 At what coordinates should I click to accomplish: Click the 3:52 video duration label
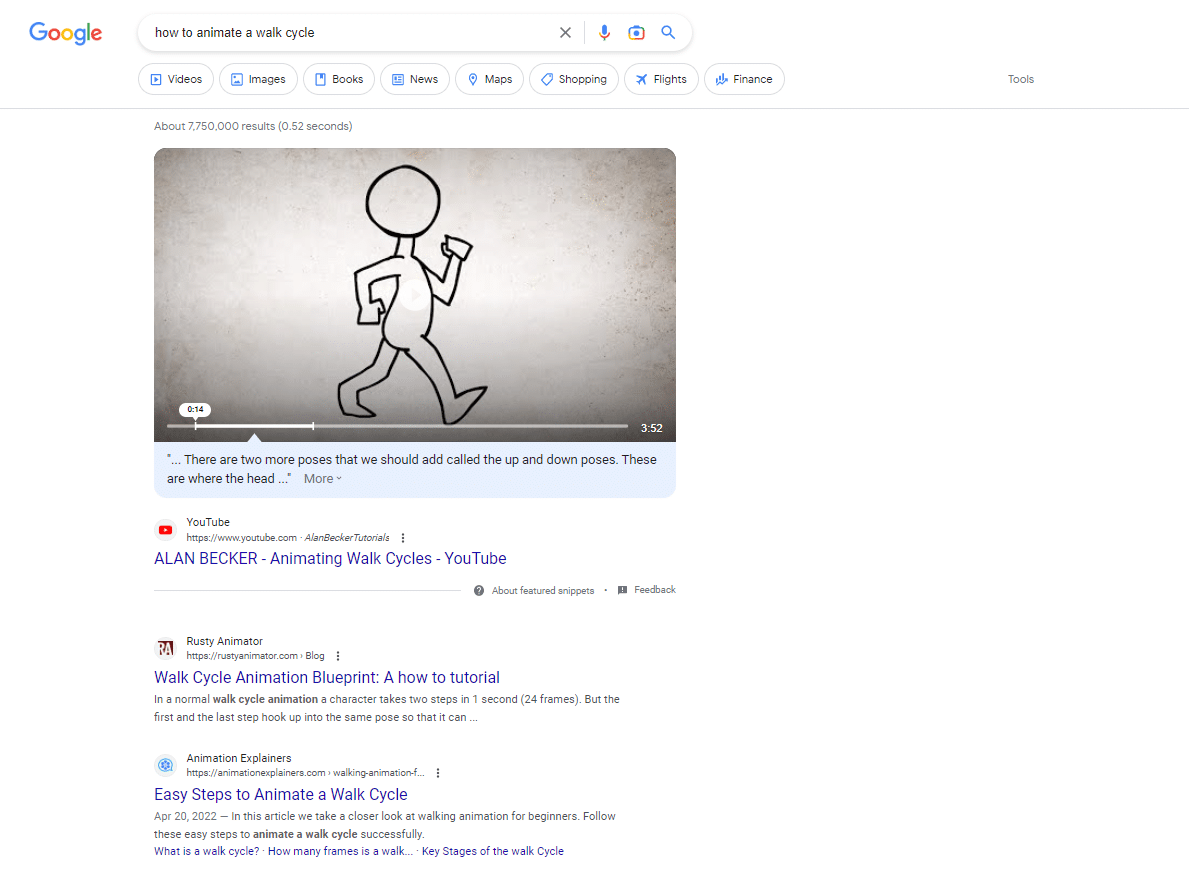coord(651,428)
